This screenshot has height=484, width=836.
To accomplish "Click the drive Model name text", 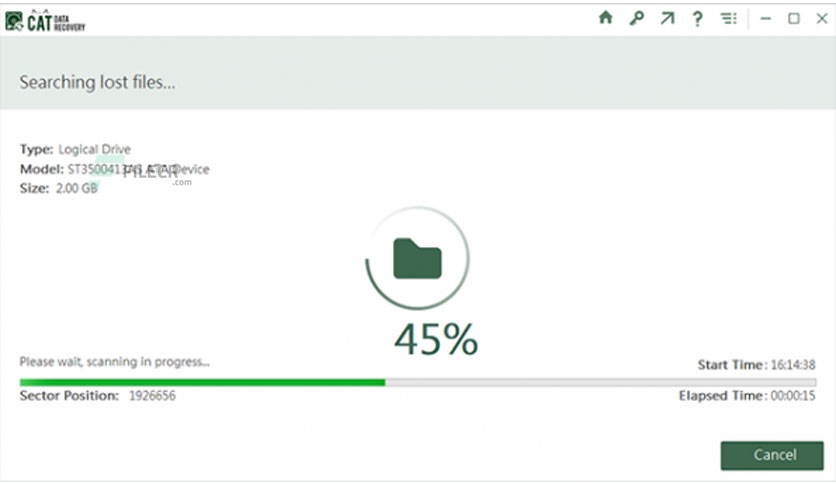I will coord(138,170).
